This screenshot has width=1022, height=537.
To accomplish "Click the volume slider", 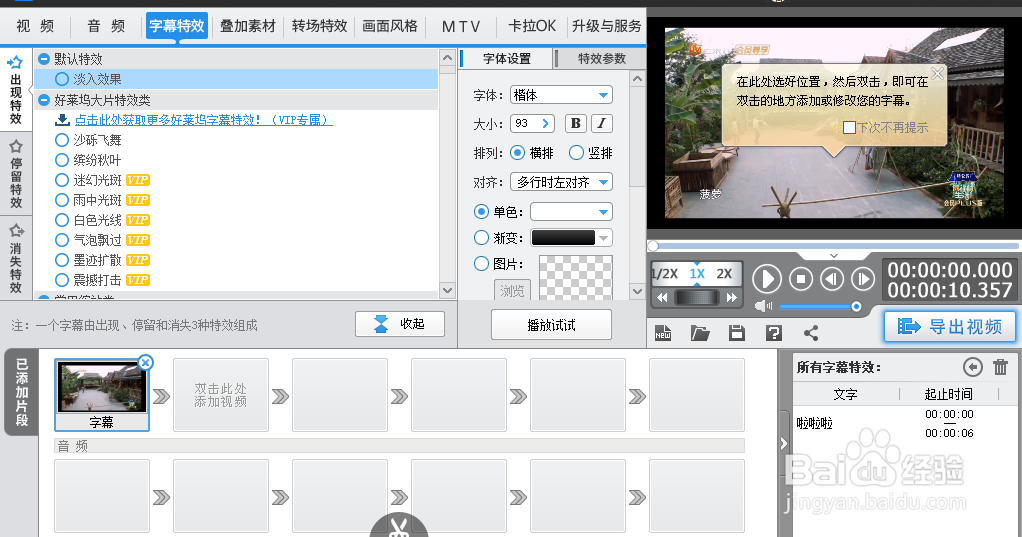I will pos(820,306).
